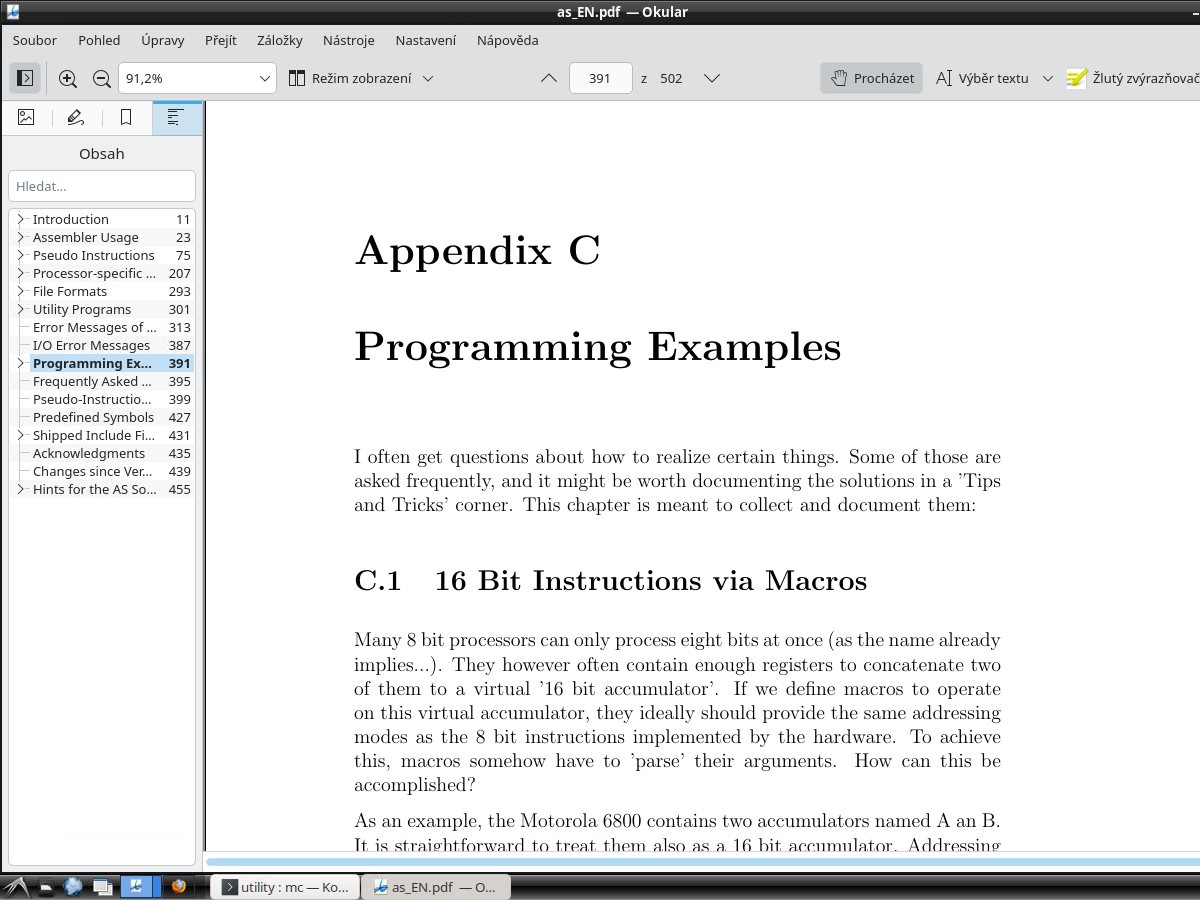The height and width of the screenshot is (900, 1200).
Task: Expand the Assembler Usage tree entry
Action: tap(20, 237)
